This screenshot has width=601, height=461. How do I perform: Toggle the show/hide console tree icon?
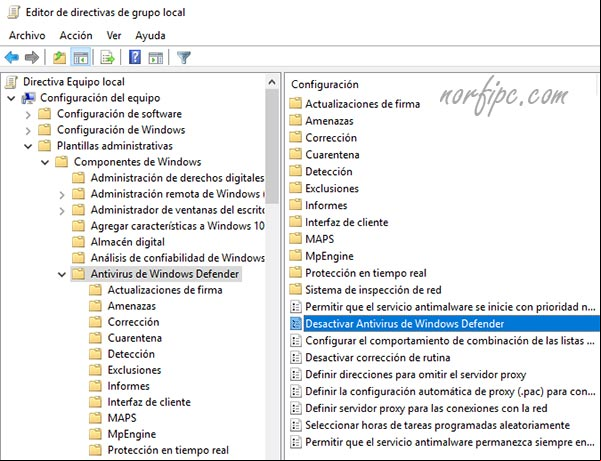pyautogui.click(x=81, y=58)
